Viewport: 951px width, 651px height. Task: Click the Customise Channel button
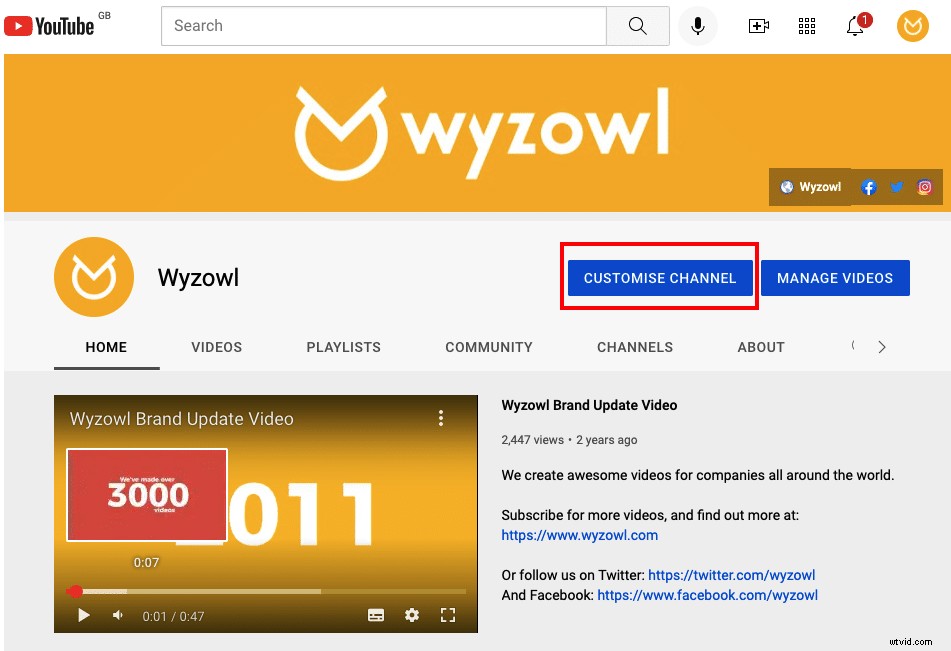659,278
